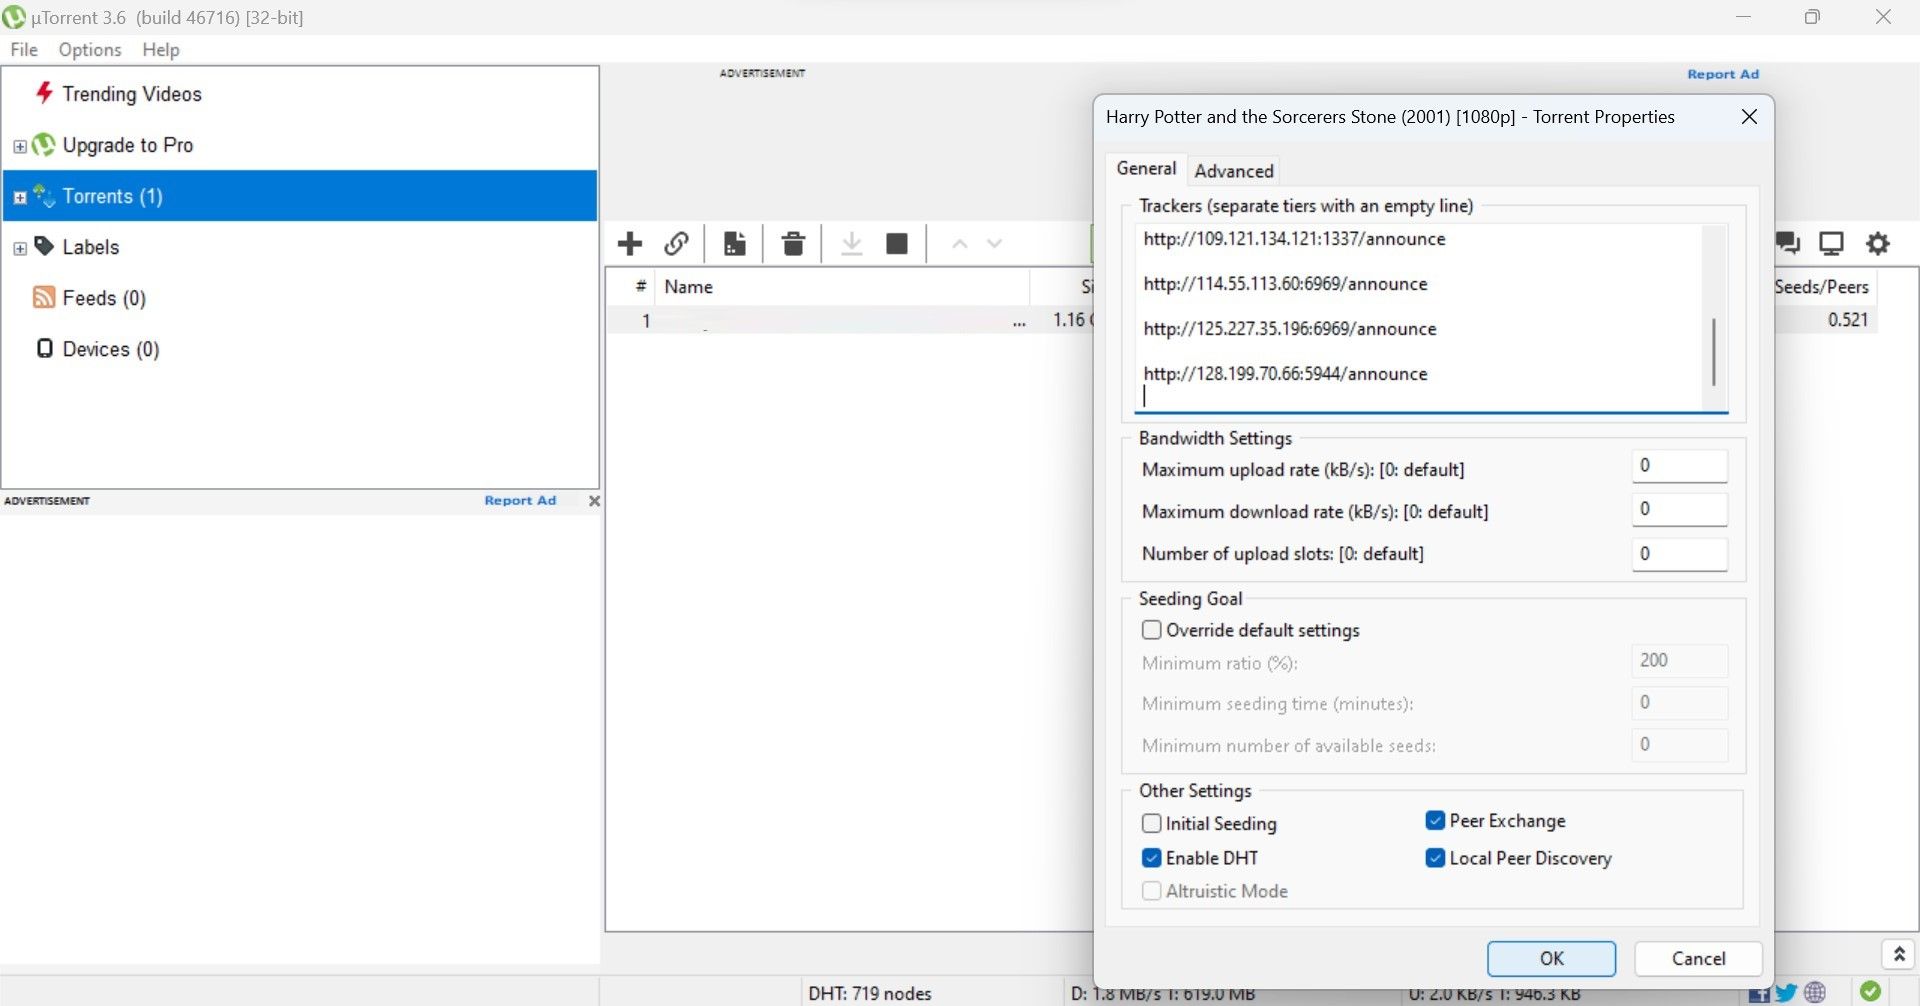Viewport: 1920px width, 1006px height.
Task: Toggle the Altruistic Mode checkbox
Action: click(x=1151, y=891)
